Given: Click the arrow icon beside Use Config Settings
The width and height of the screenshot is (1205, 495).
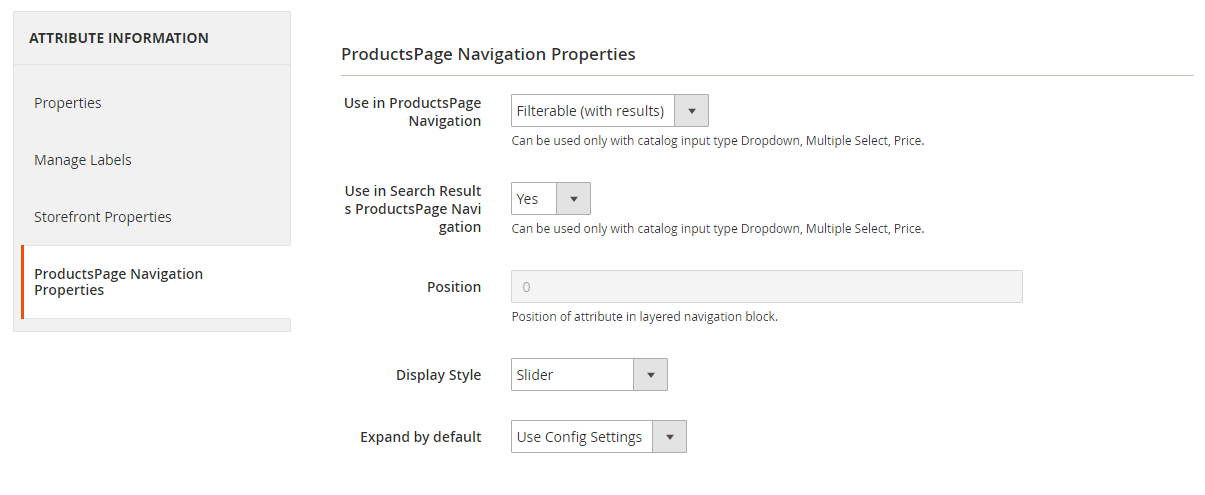Looking at the screenshot, I should click(x=669, y=437).
